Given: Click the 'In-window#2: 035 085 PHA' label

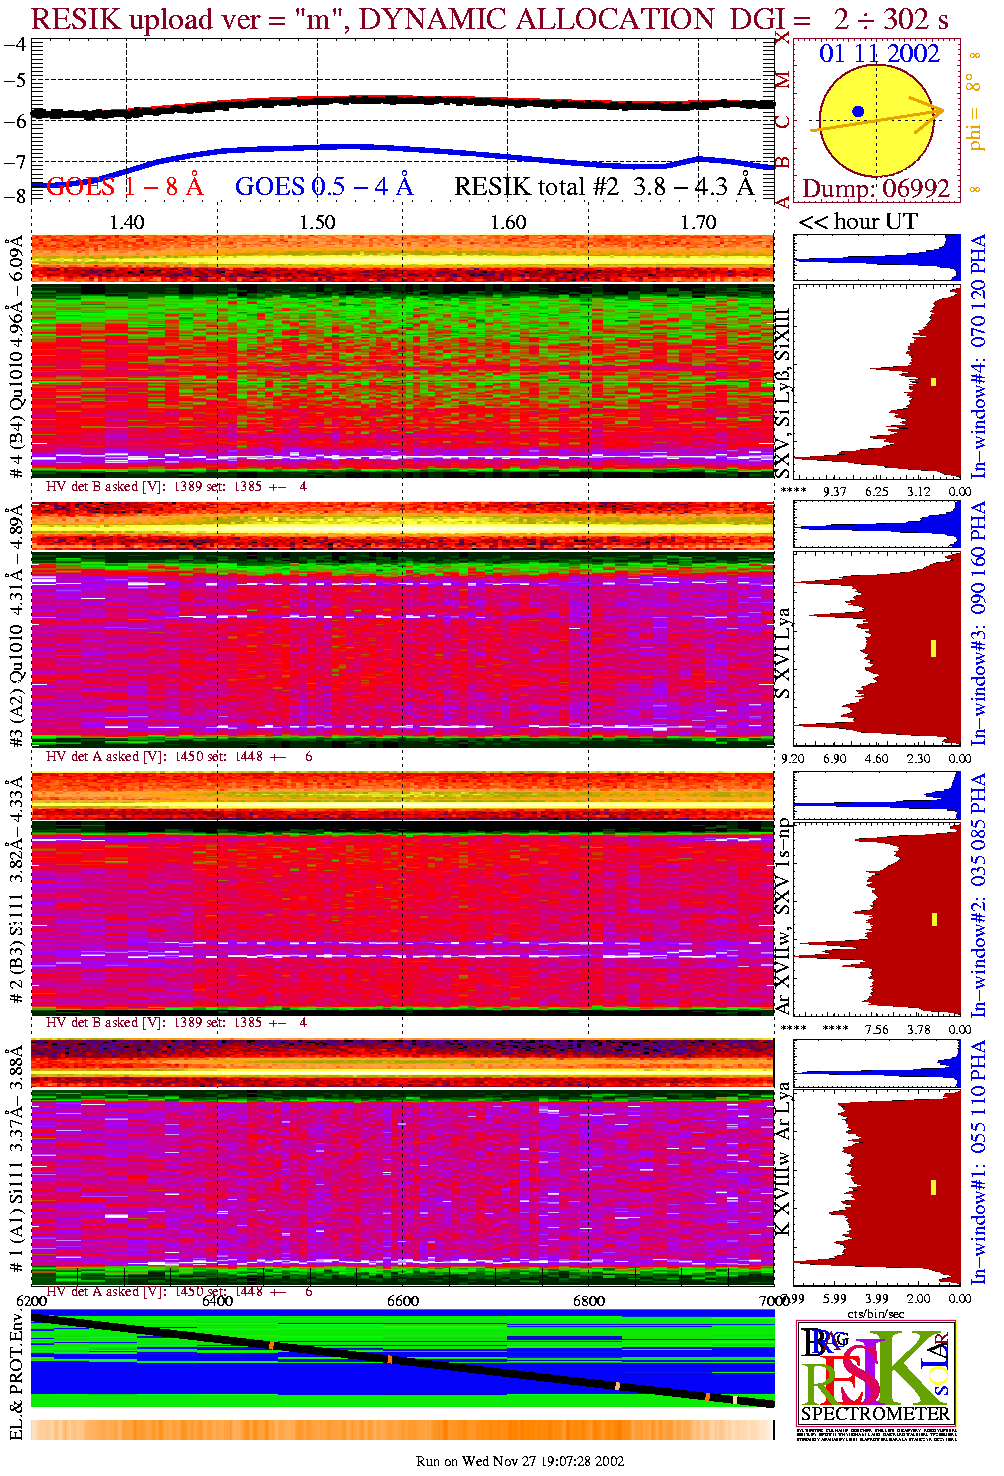Looking at the screenshot, I should point(978,893).
